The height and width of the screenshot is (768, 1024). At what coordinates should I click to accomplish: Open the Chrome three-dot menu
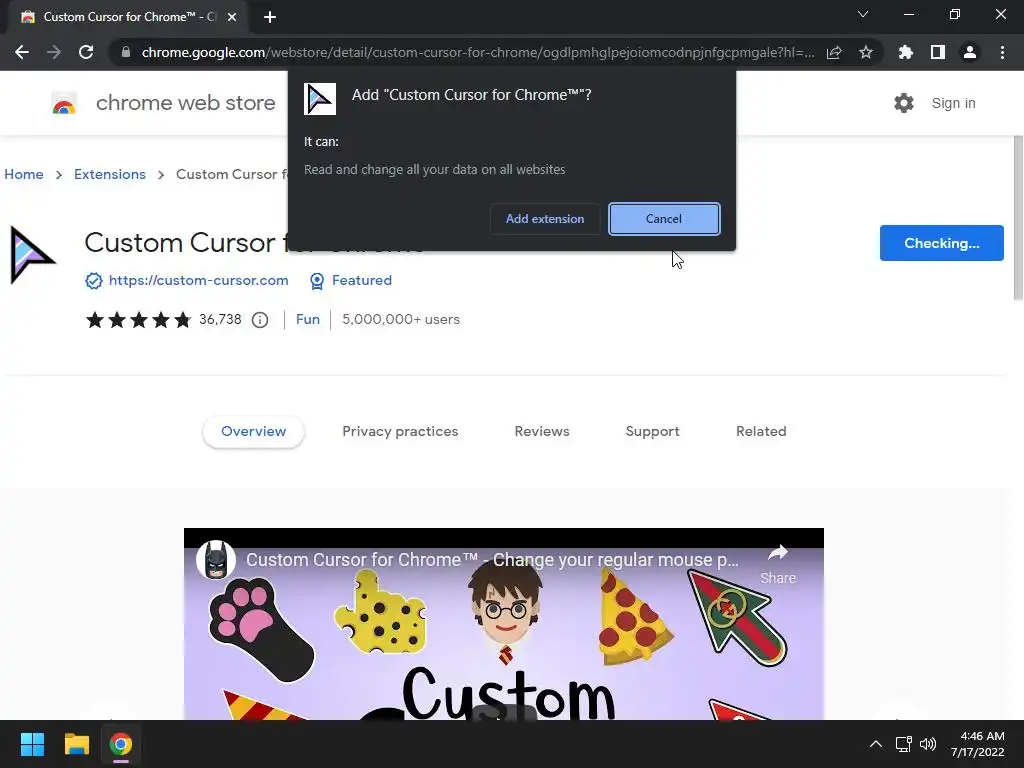click(x=1002, y=52)
